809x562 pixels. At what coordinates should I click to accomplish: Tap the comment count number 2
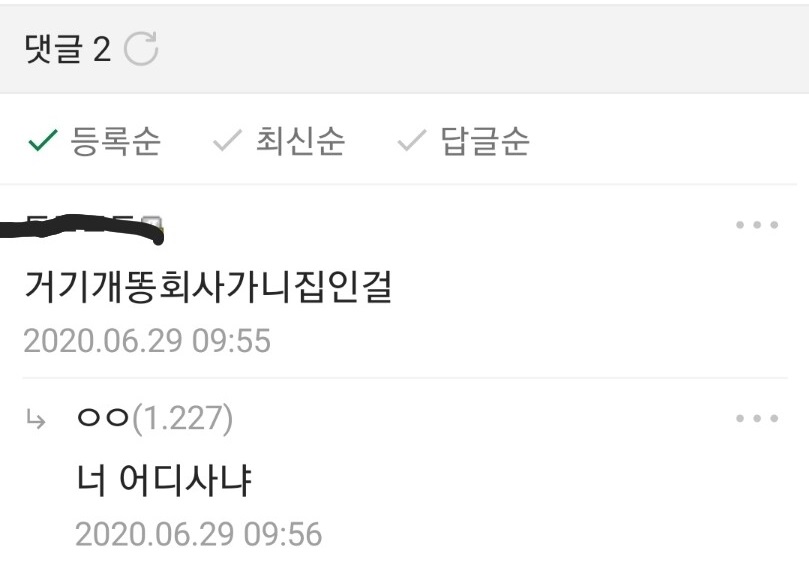click(x=102, y=50)
